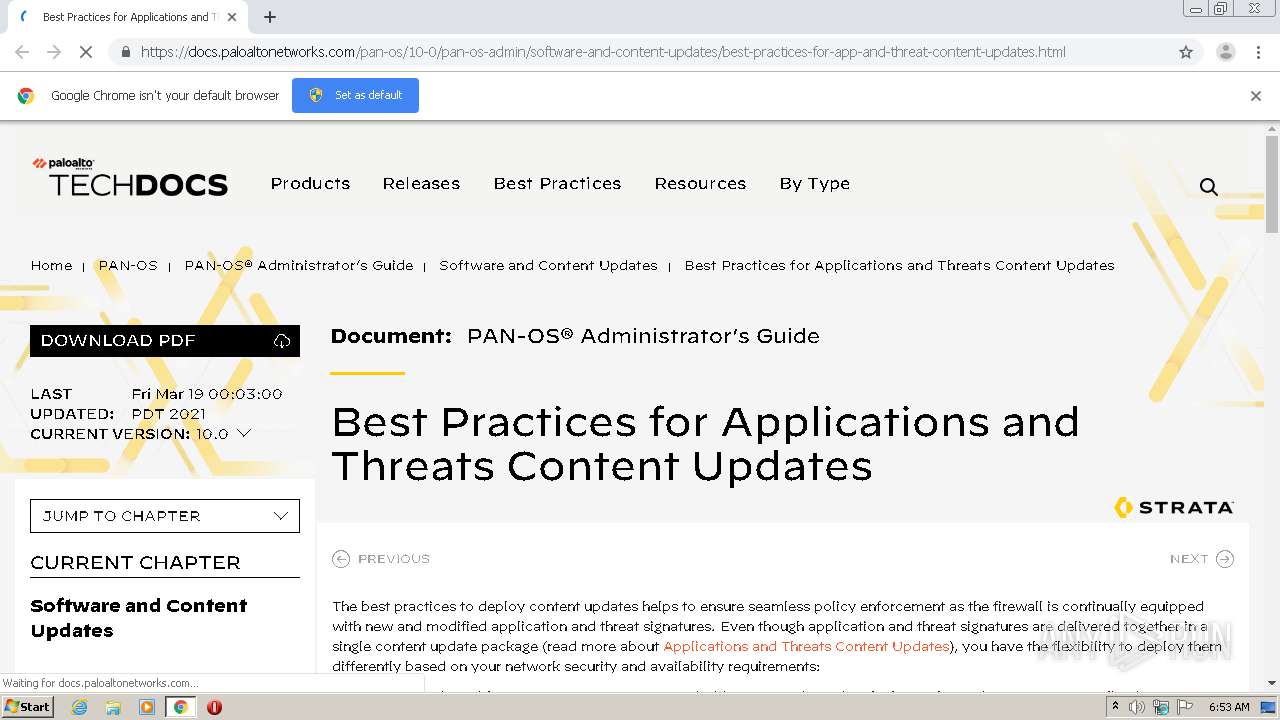Dismiss the default browser notification bar
Screen dimensions: 1280x720
tap(1256, 96)
